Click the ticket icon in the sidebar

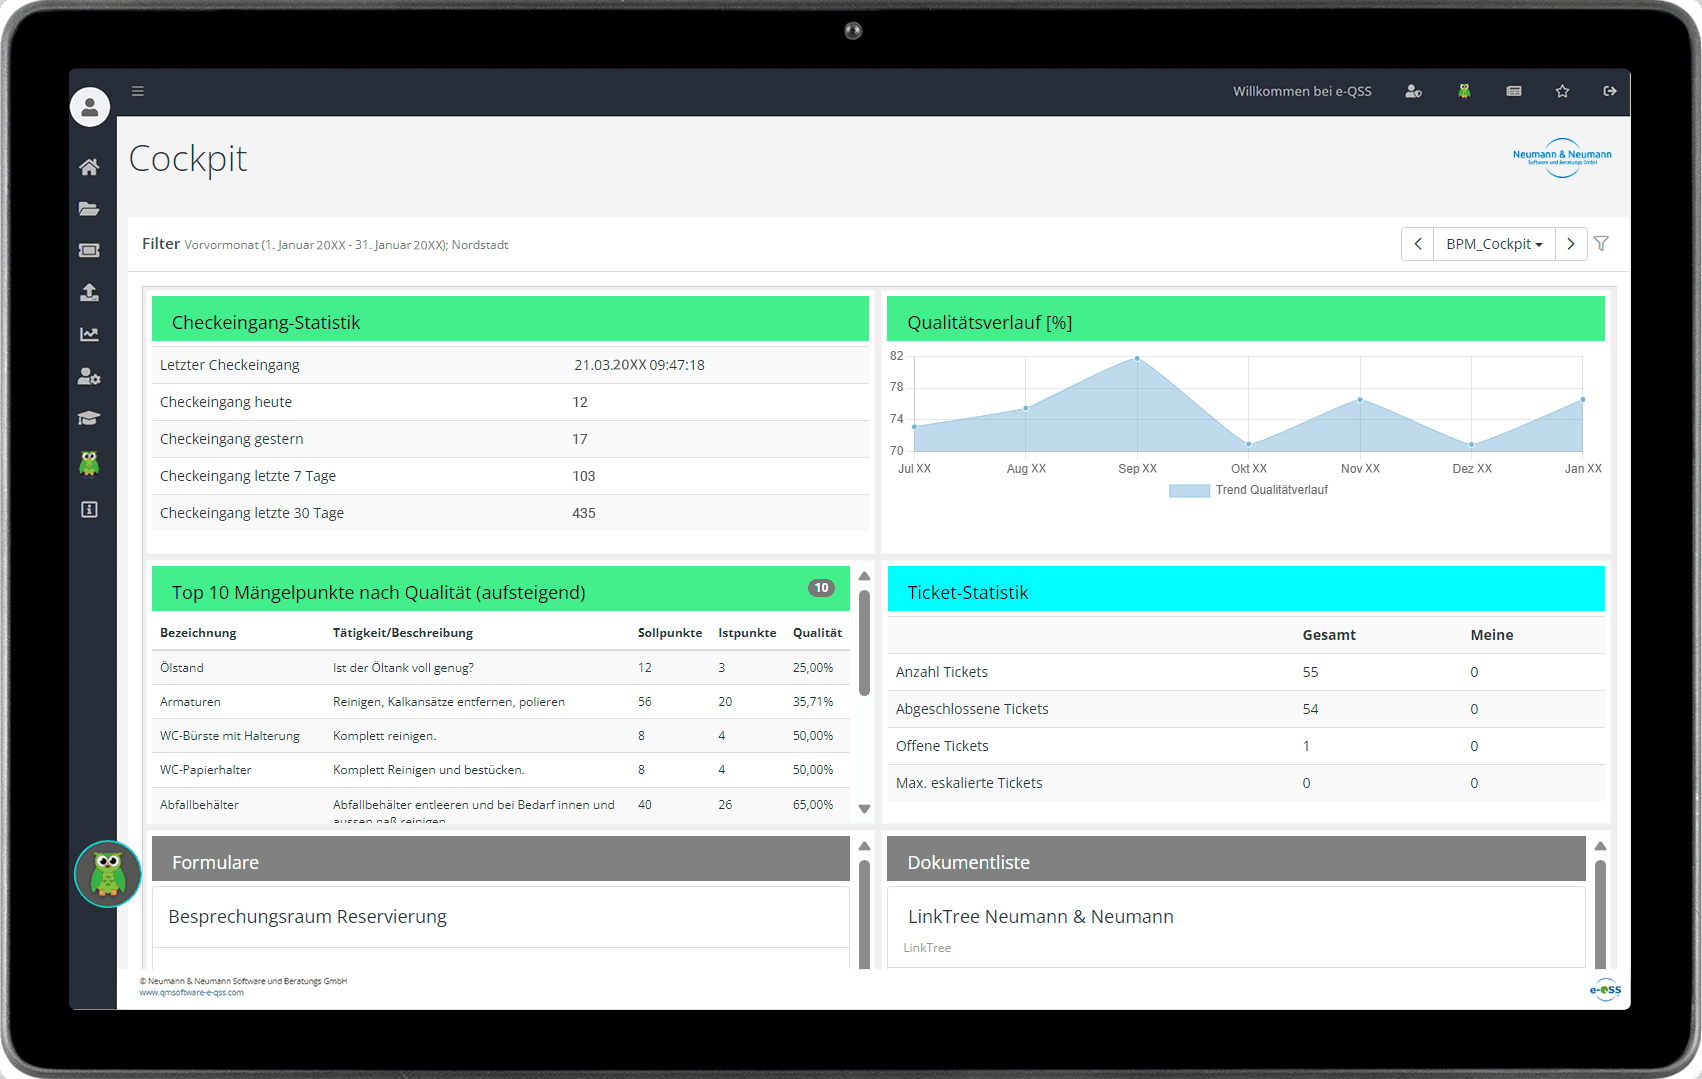pos(89,250)
